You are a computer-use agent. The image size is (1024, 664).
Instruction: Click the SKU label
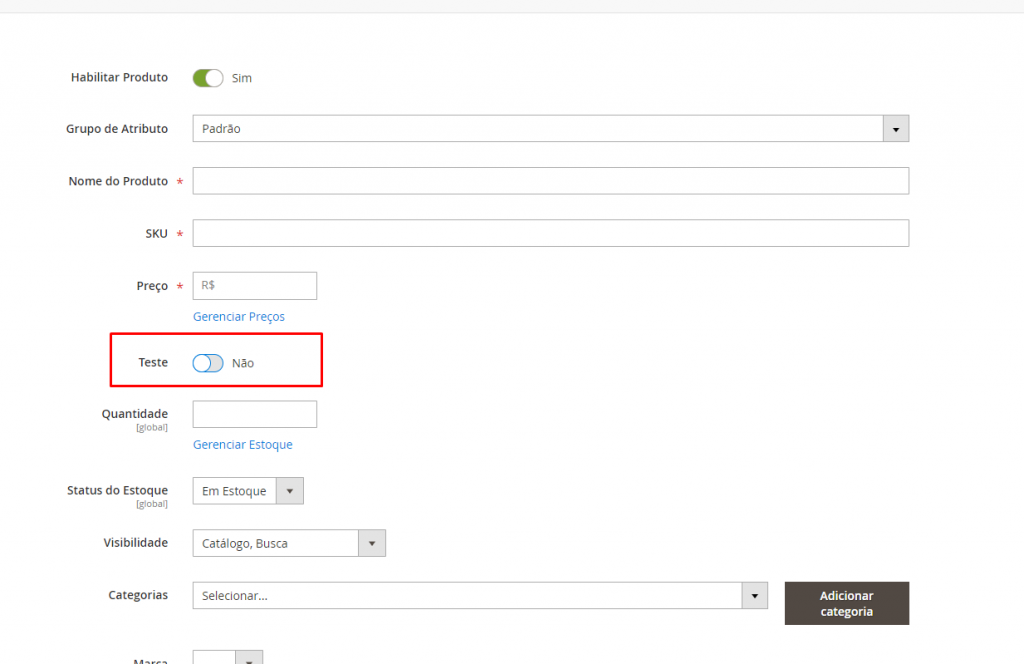click(157, 234)
